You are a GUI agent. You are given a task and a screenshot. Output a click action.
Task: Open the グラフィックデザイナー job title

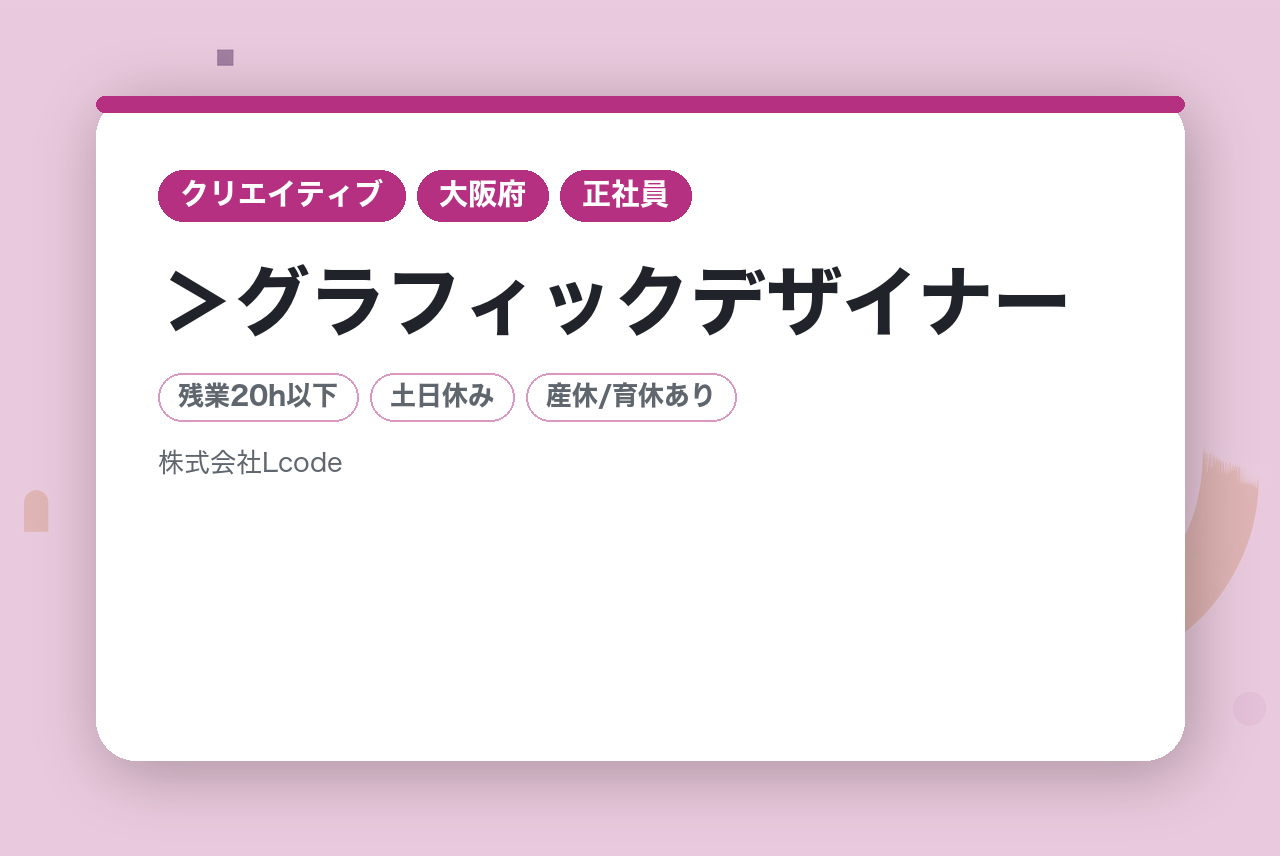tap(616, 300)
